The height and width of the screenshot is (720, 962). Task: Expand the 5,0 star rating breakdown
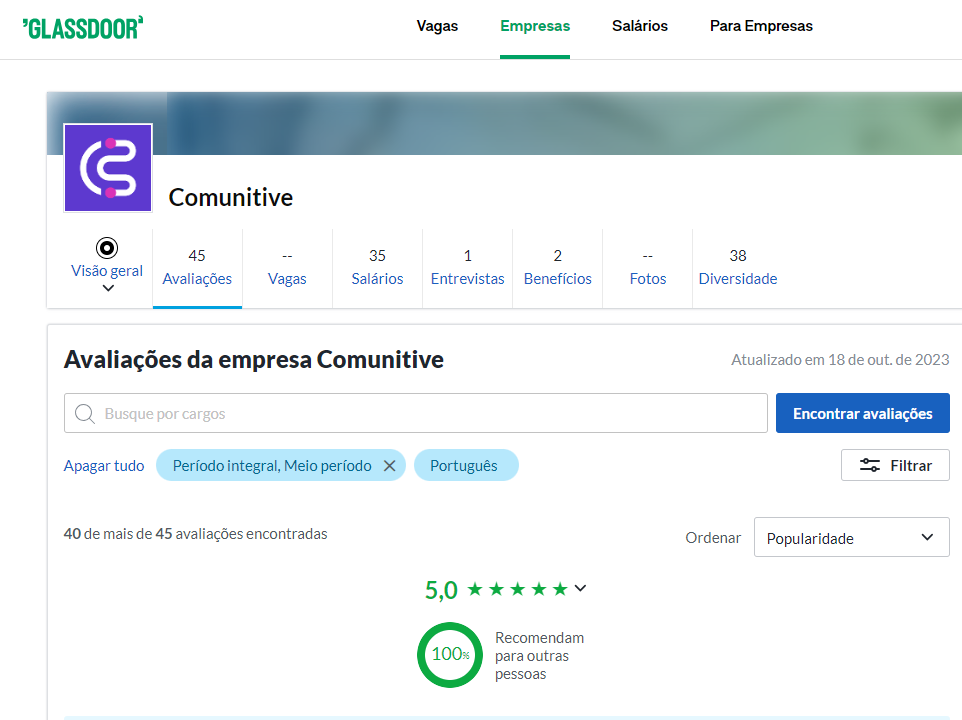click(x=580, y=589)
